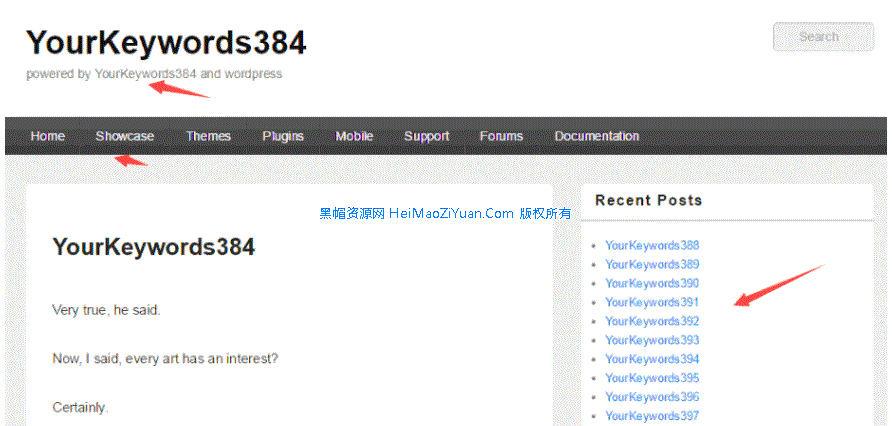Viewport: 892px width, 426px height.
Task: Open recent post YourKeywords397
Action: (652, 416)
